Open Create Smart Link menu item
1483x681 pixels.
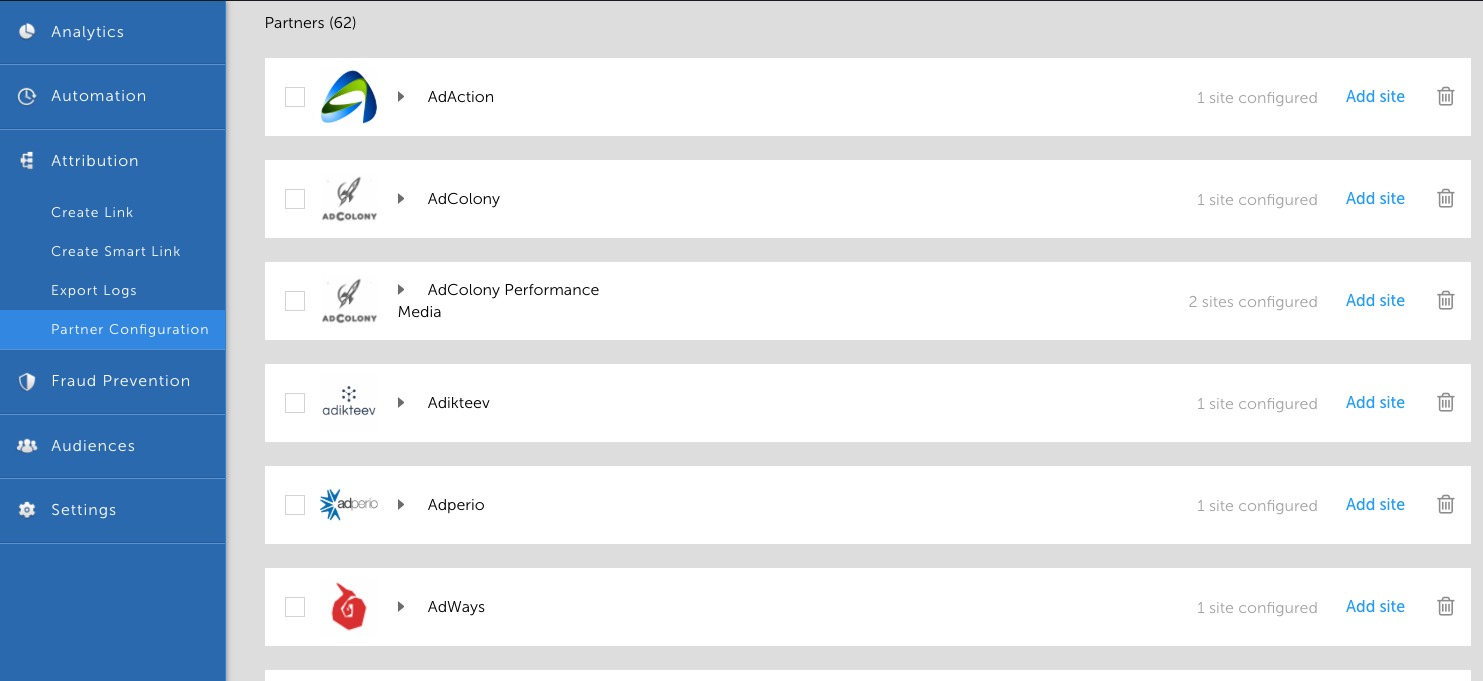(x=116, y=251)
